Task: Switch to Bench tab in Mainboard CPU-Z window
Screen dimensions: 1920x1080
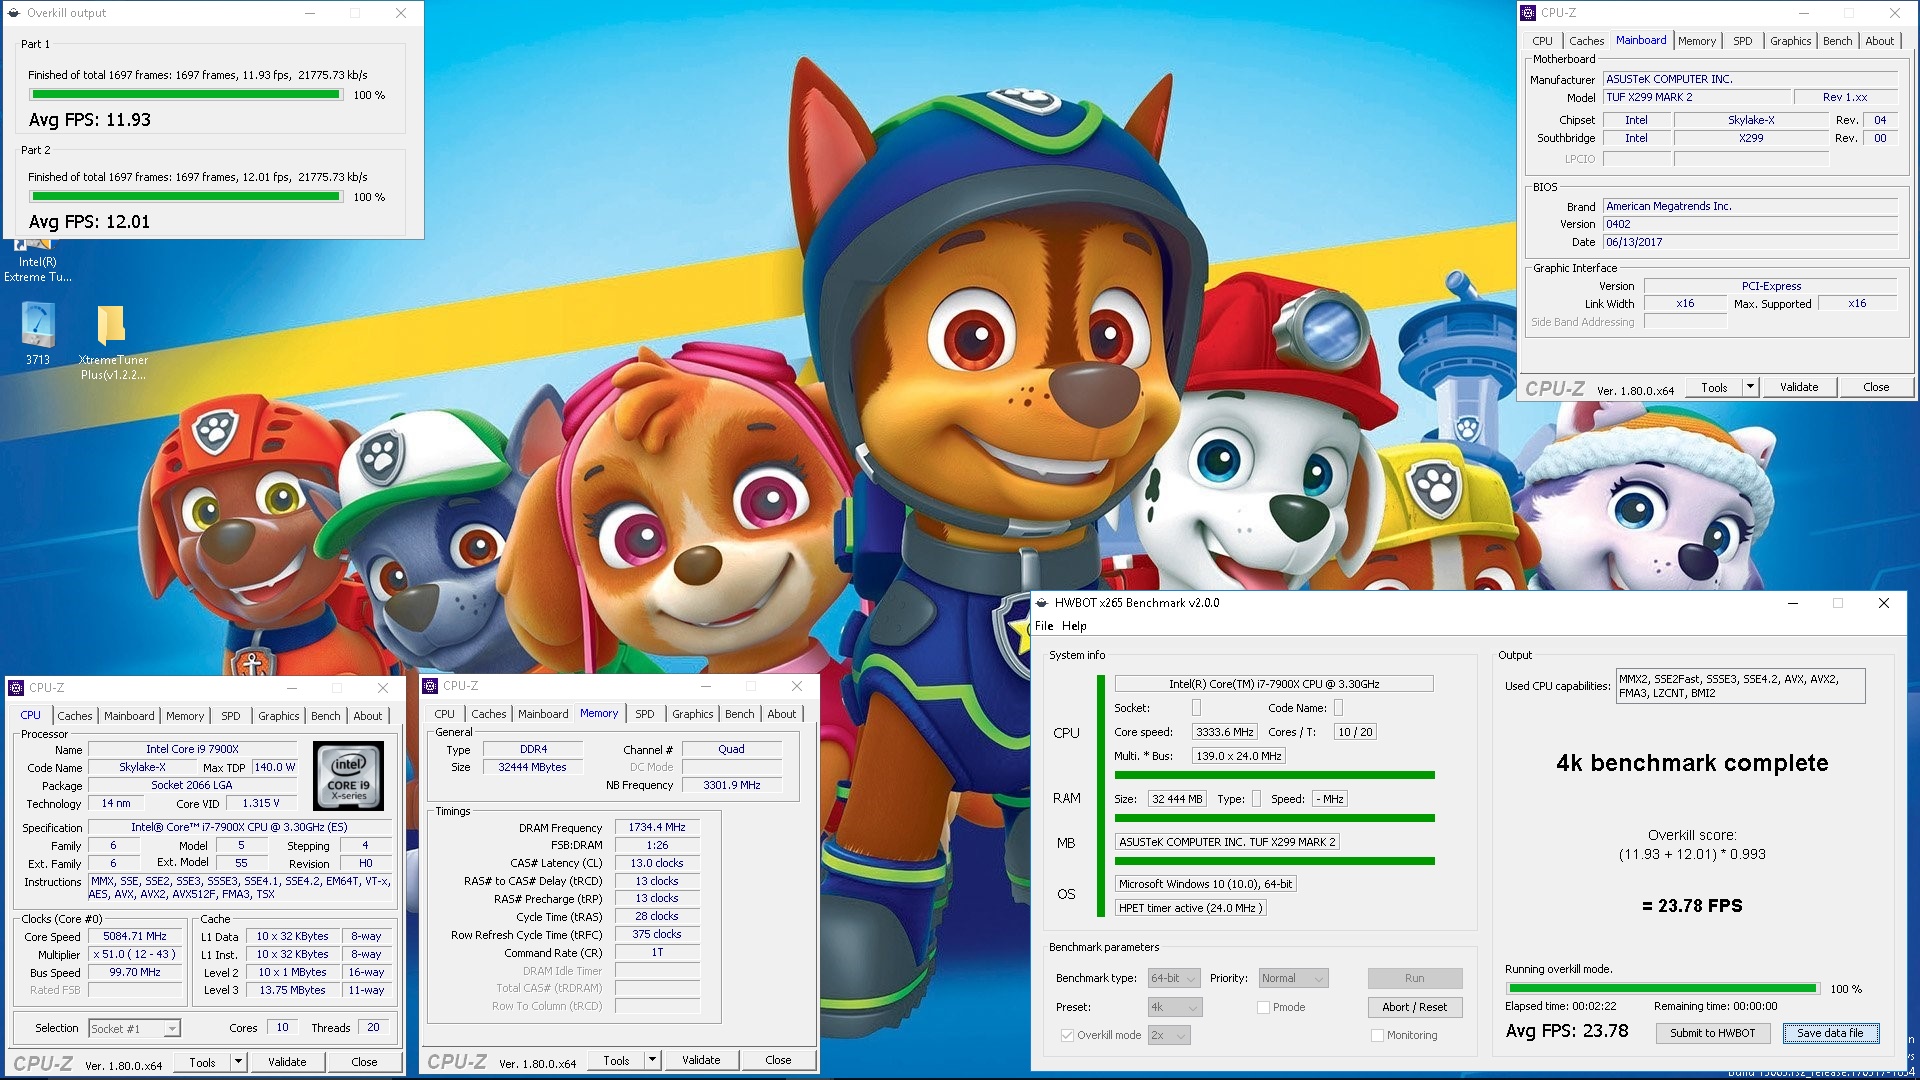Action: click(1837, 41)
